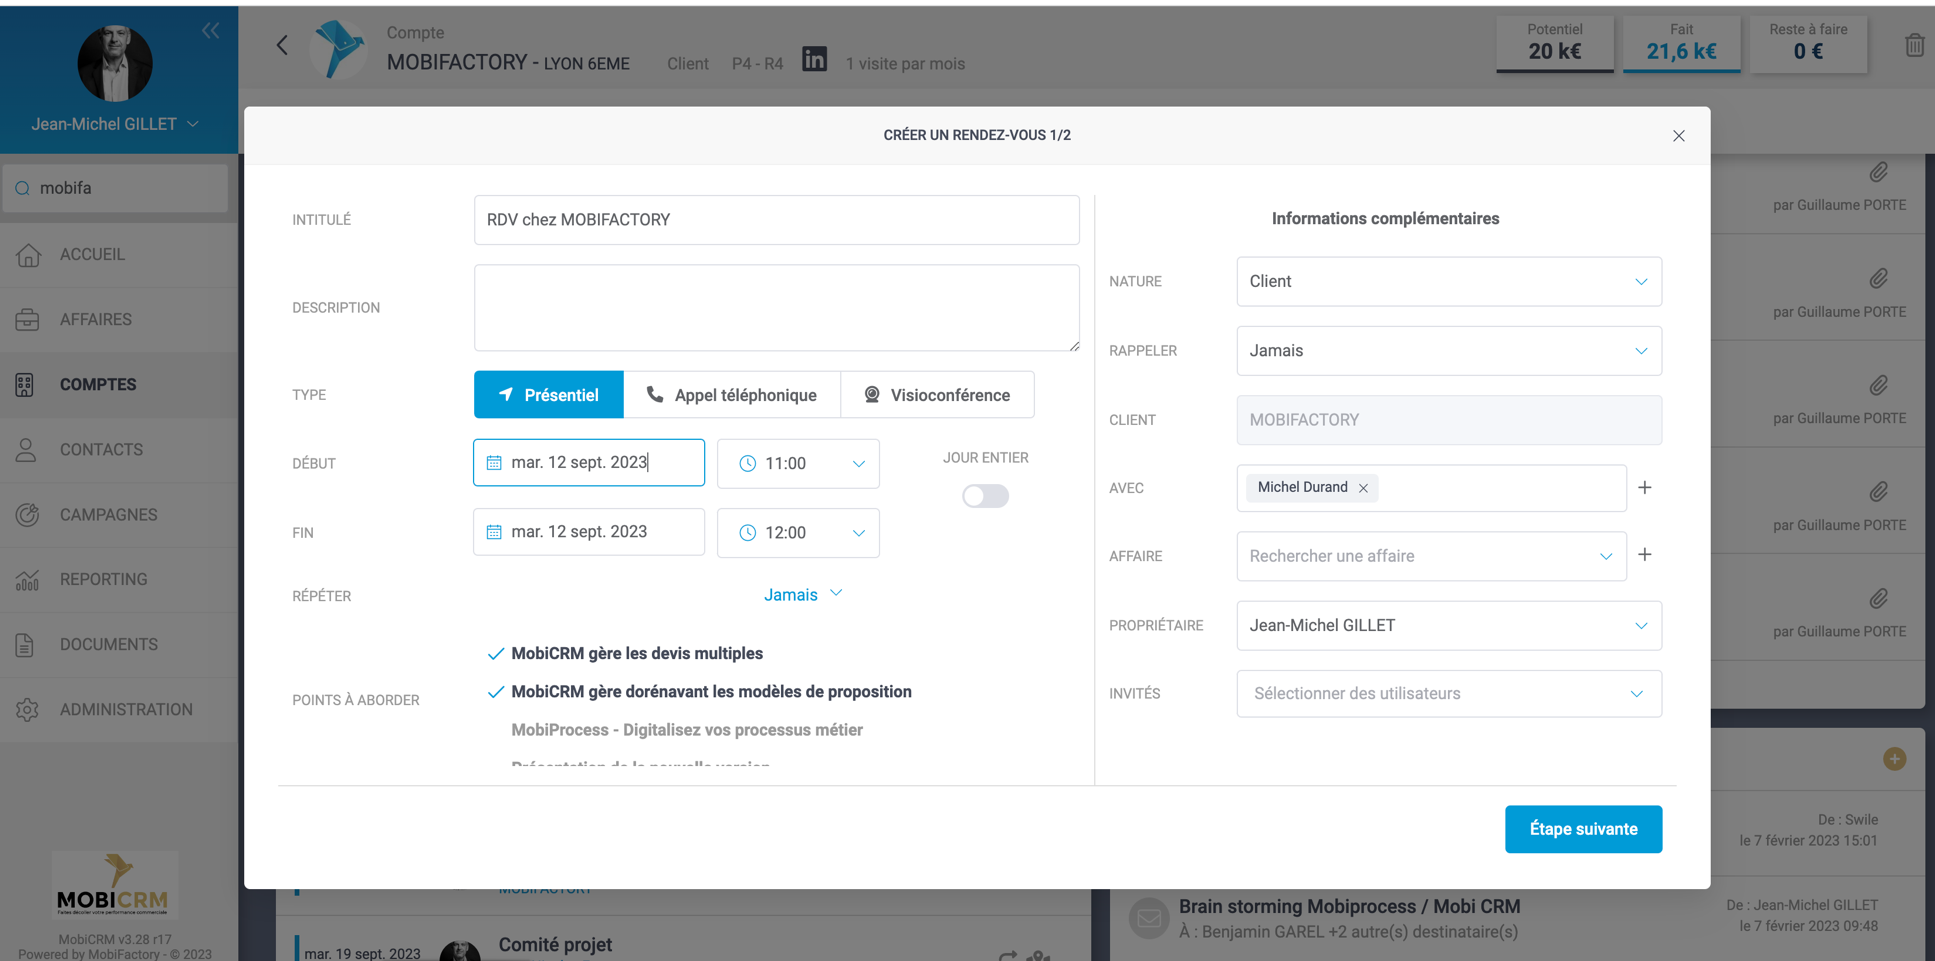Close the rendez-vous creation dialog
Viewport: 1935px width, 961px height.
[1678, 136]
